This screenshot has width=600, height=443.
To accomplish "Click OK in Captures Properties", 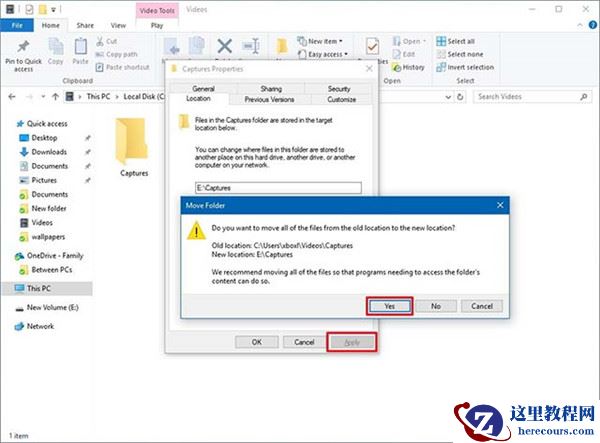I will coord(257,342).
